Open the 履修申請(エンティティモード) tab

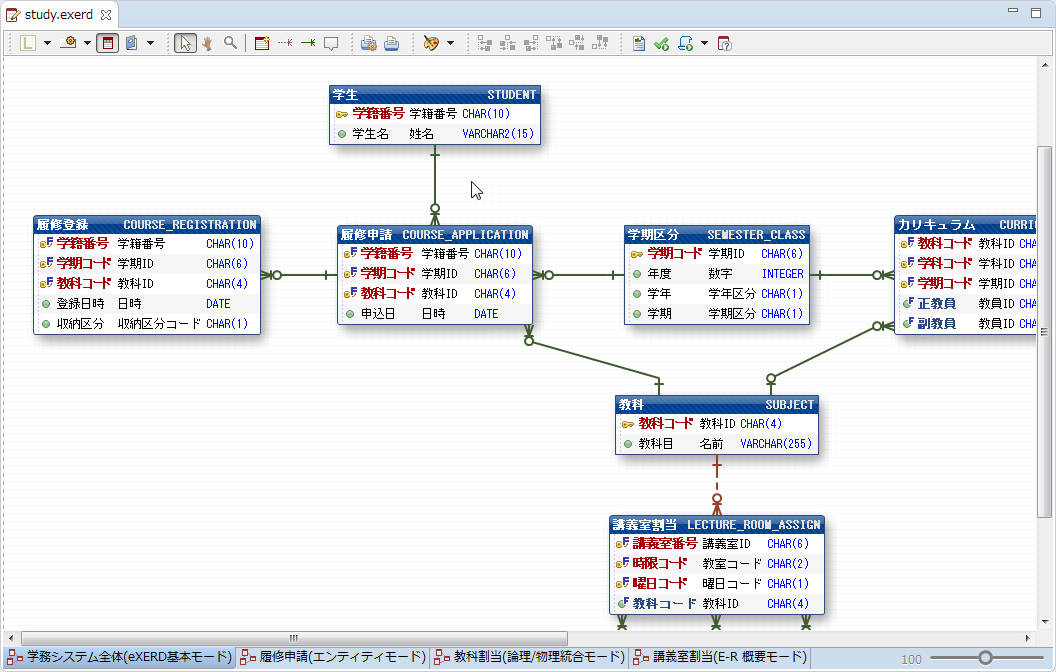(333, 657)
